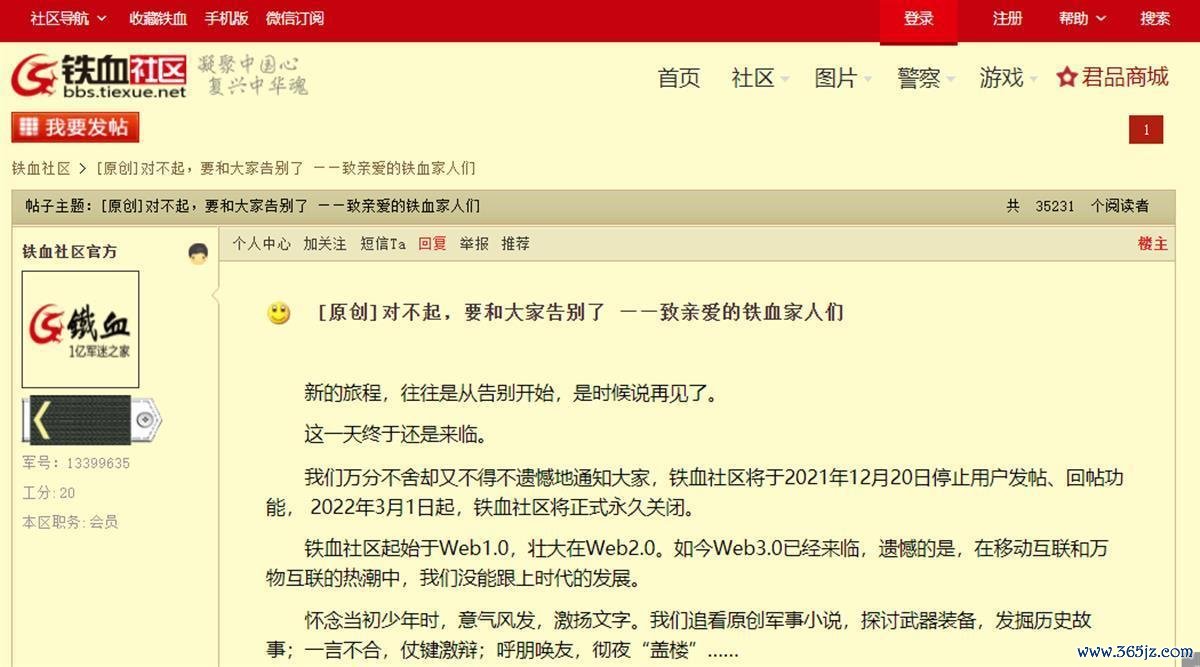This screenshot has height=667, width=1200.
Task: Go to 首页 home tab
Action: tap(679, 78)
